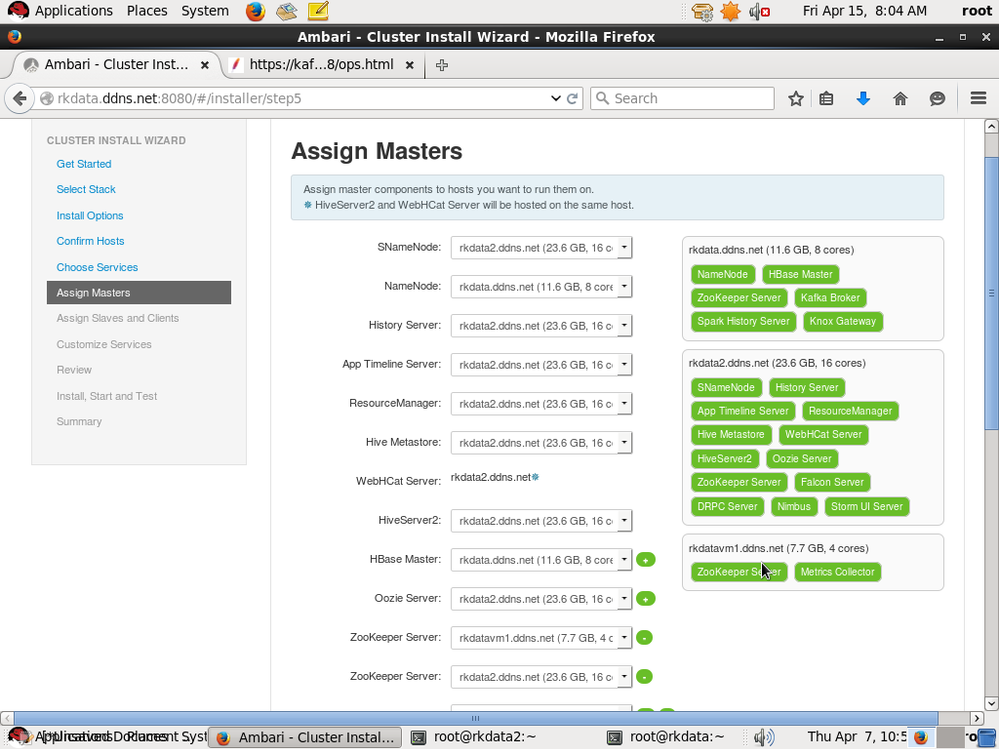This screenshot has width=999, height=749.
Task: Go to Firefox home page icon
Action: point(900,98)
